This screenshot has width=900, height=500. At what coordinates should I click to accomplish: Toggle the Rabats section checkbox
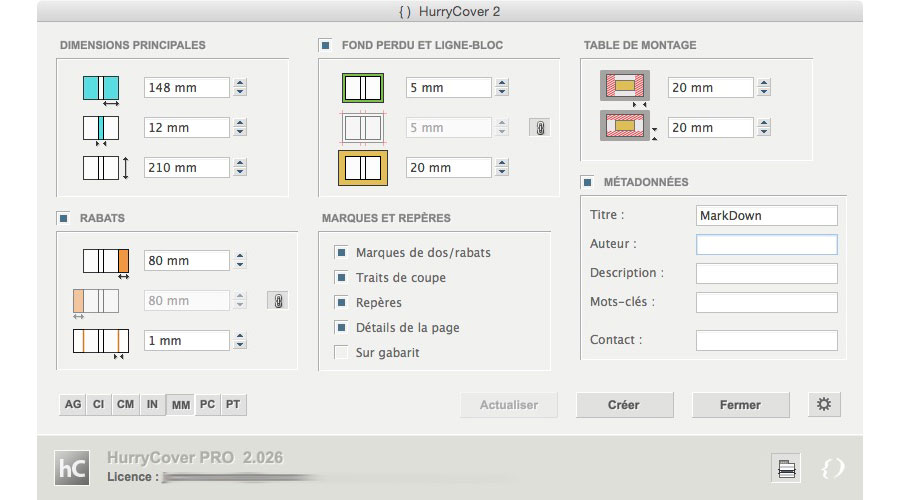(64, 218)
